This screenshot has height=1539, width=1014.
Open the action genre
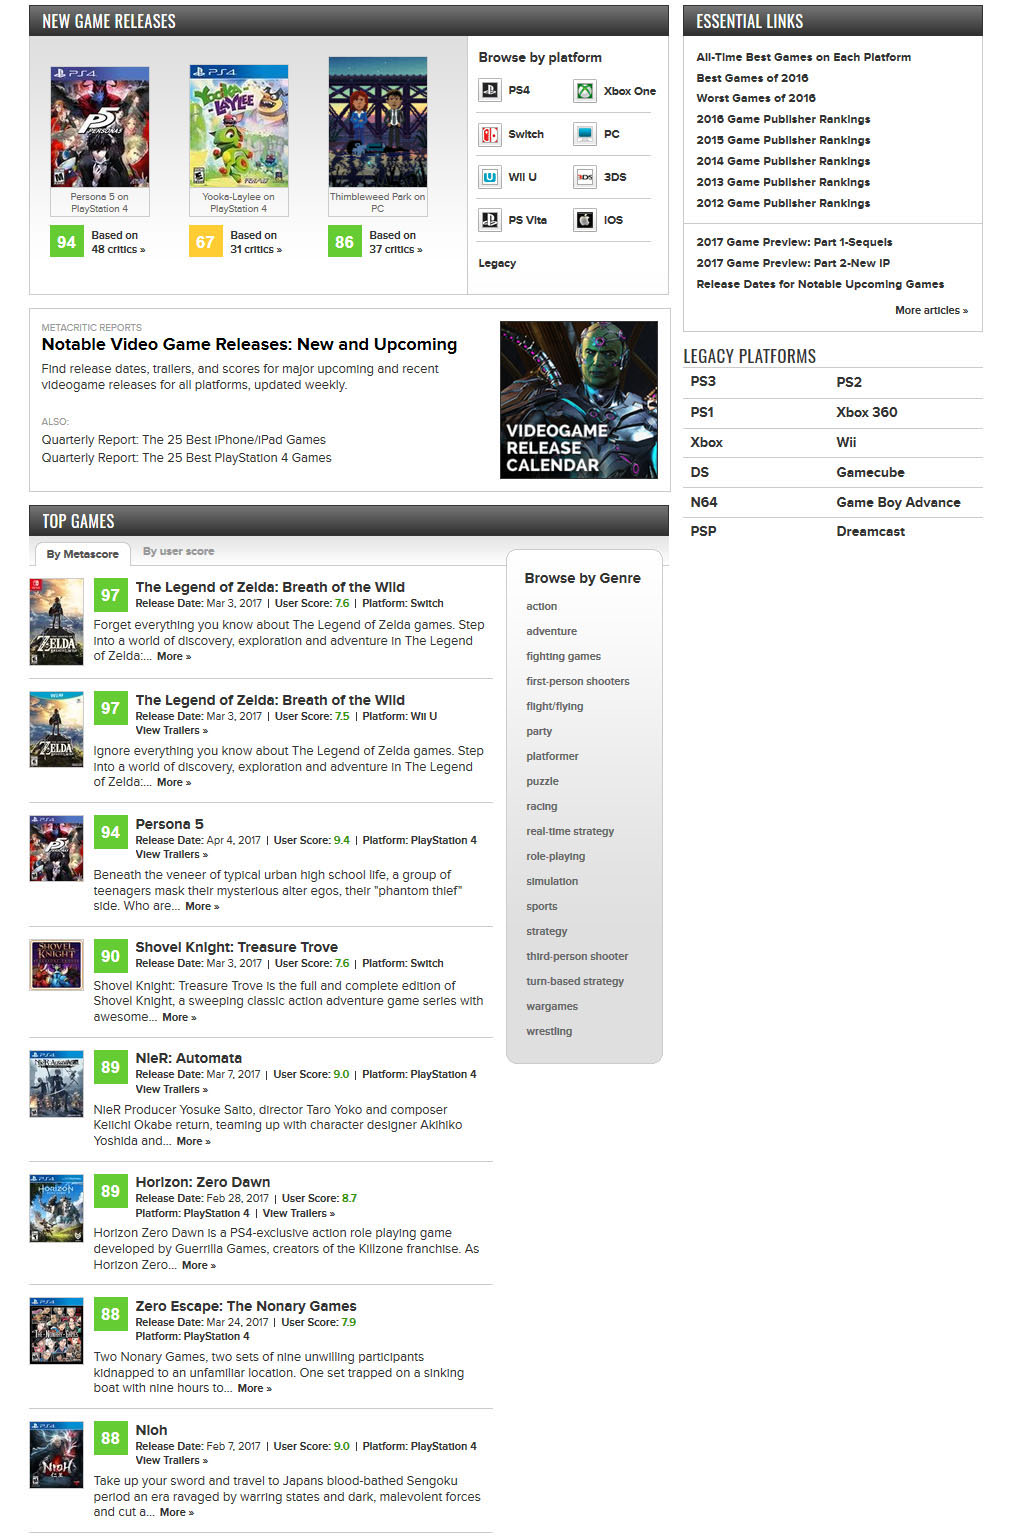pyautogui.click(x=542, y=606)
